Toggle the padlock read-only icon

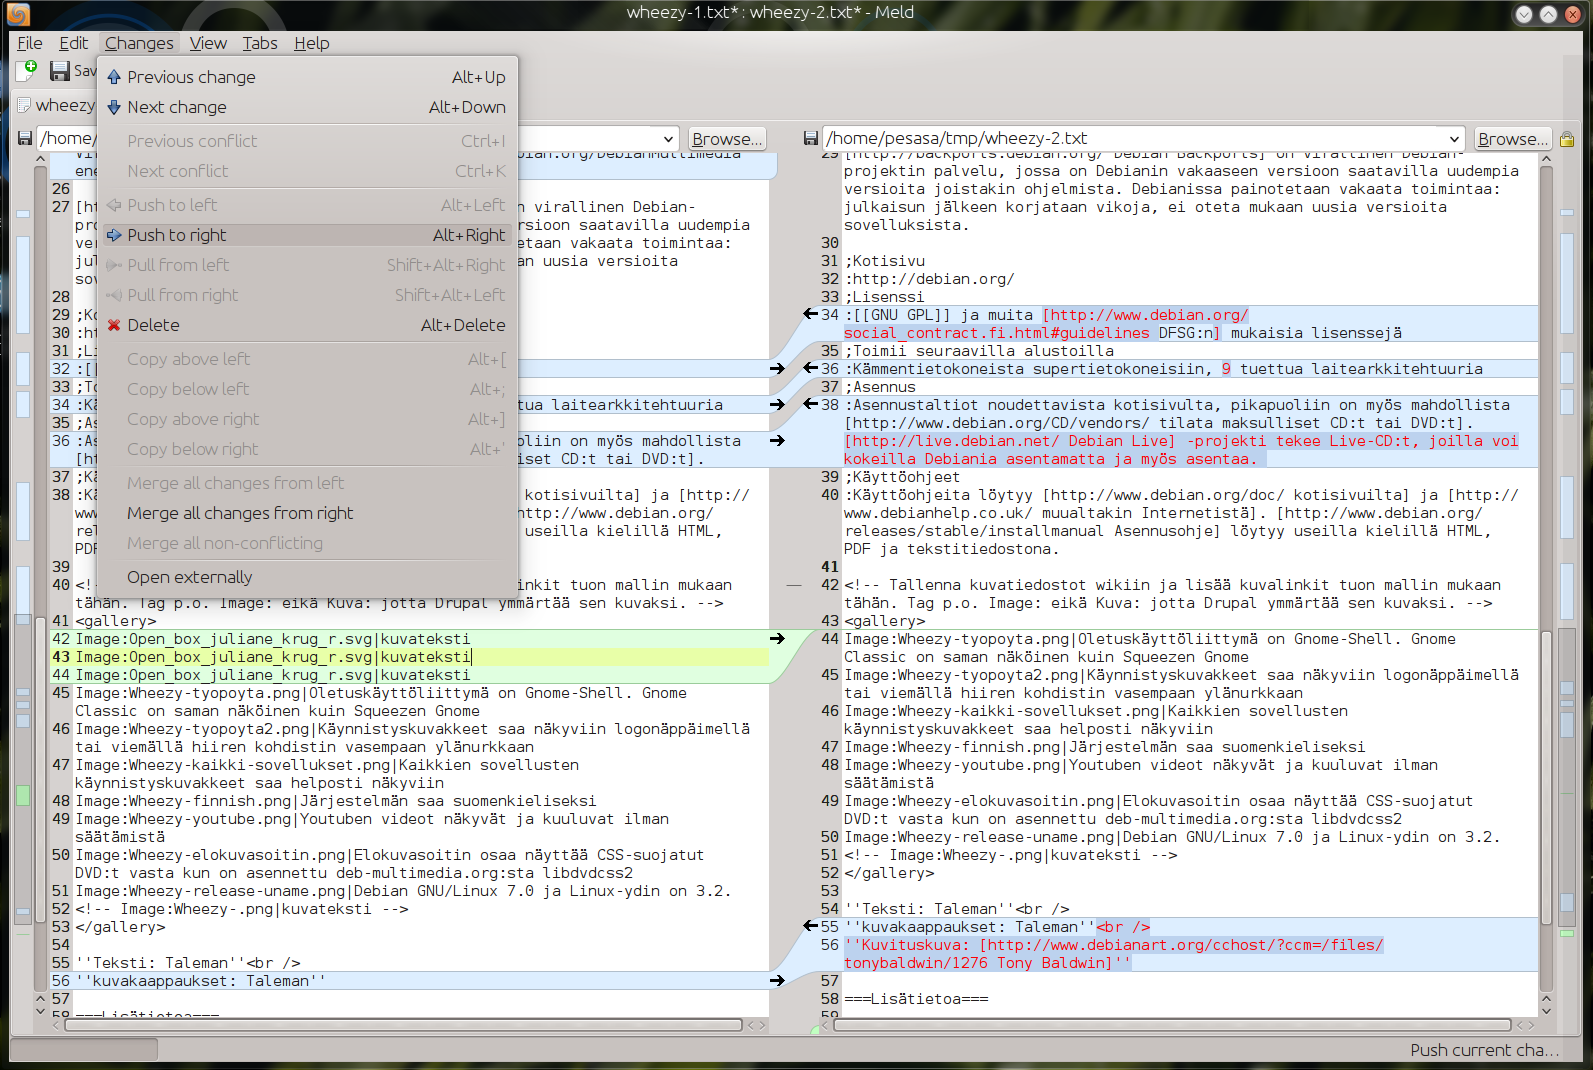pos(1566,139)
